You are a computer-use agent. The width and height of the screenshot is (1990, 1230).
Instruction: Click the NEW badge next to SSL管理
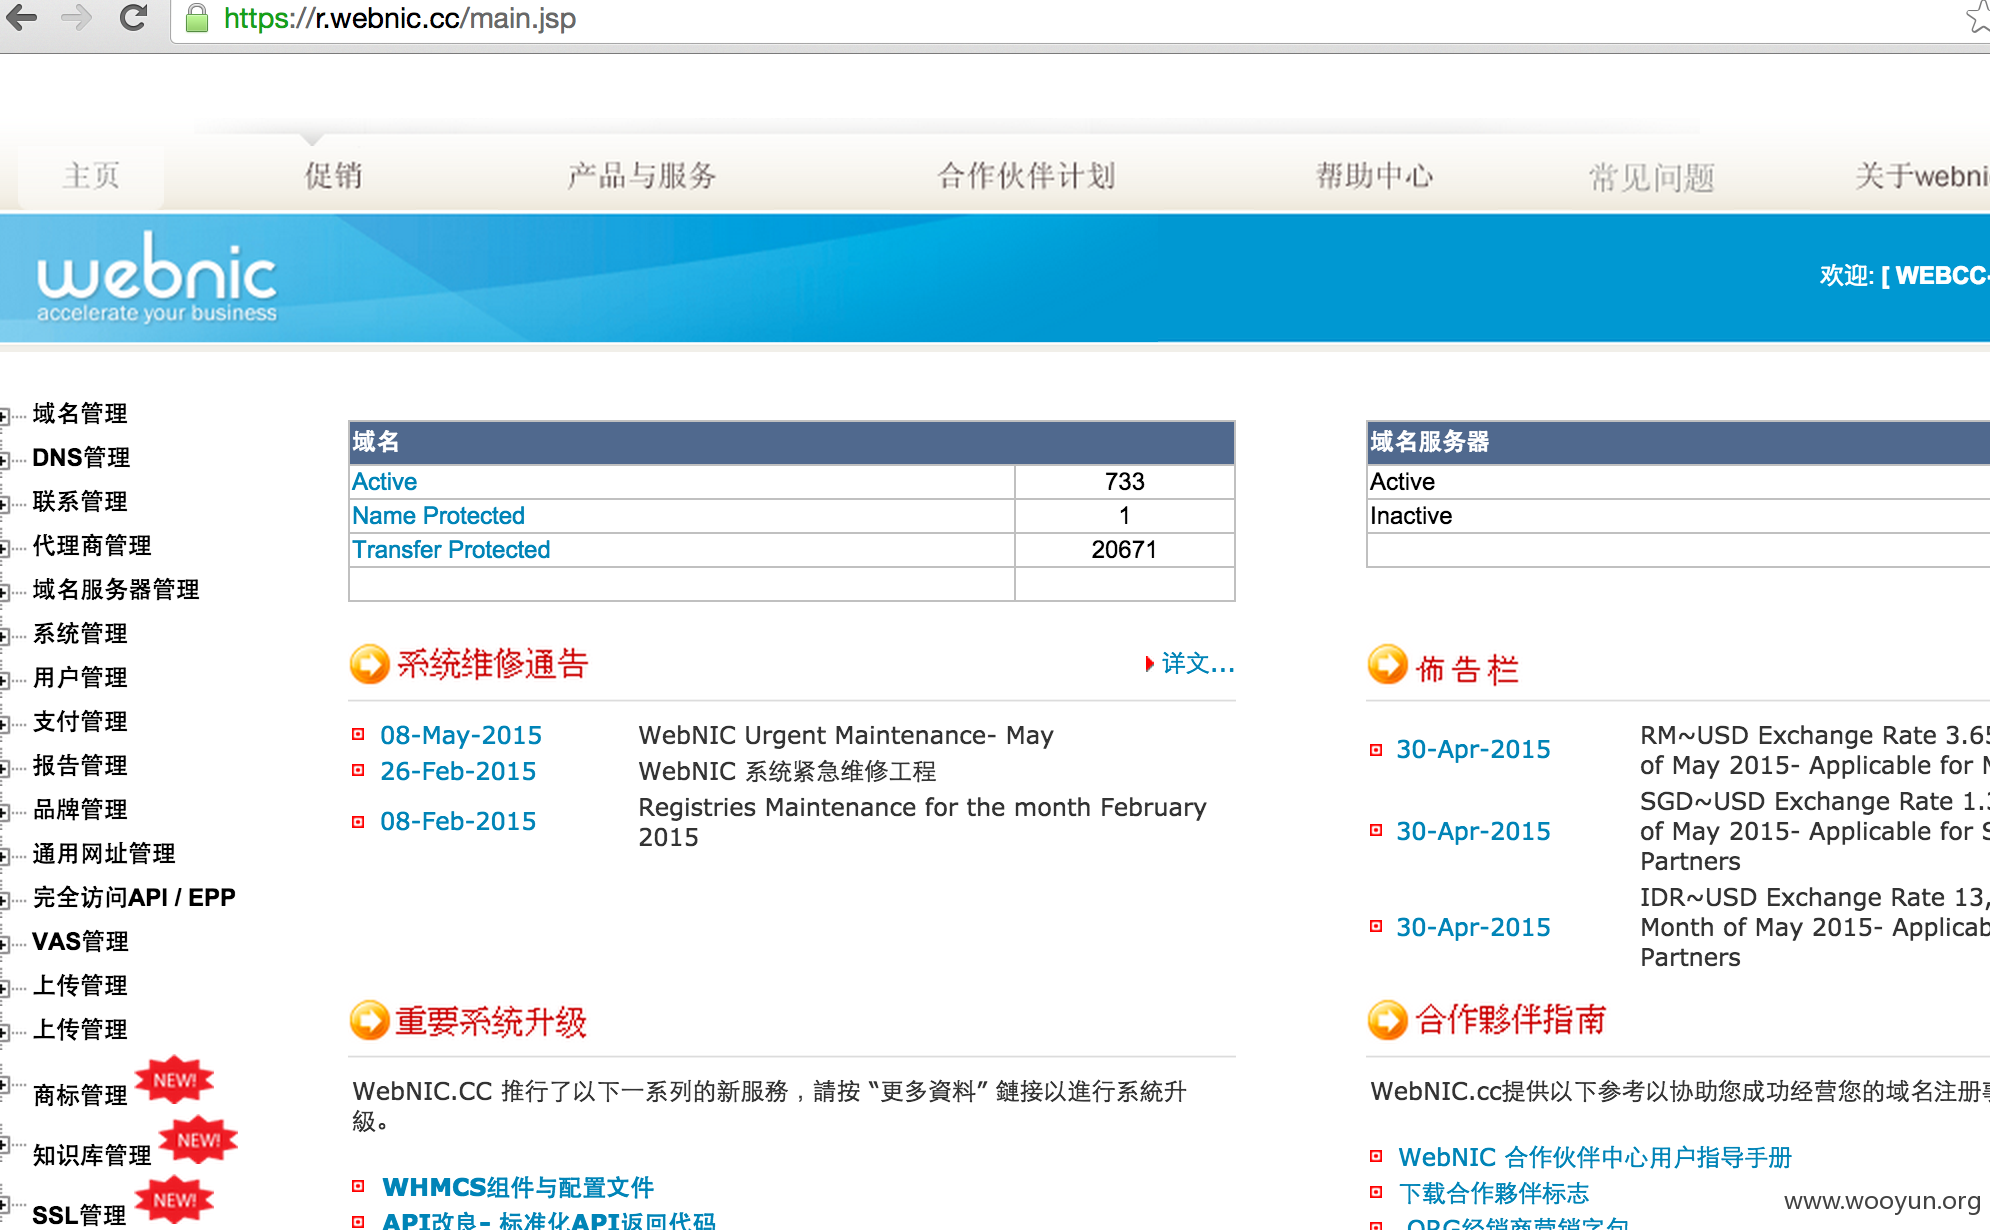[175, 1200]
